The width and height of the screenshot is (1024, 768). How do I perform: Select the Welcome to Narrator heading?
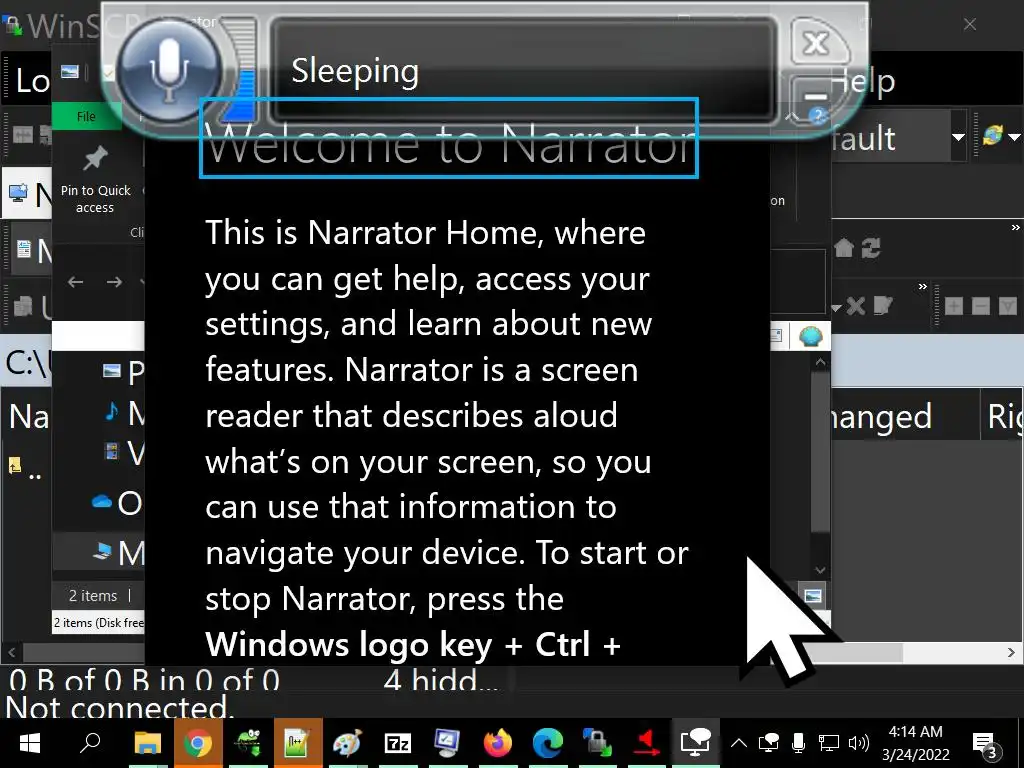(449, 138)
